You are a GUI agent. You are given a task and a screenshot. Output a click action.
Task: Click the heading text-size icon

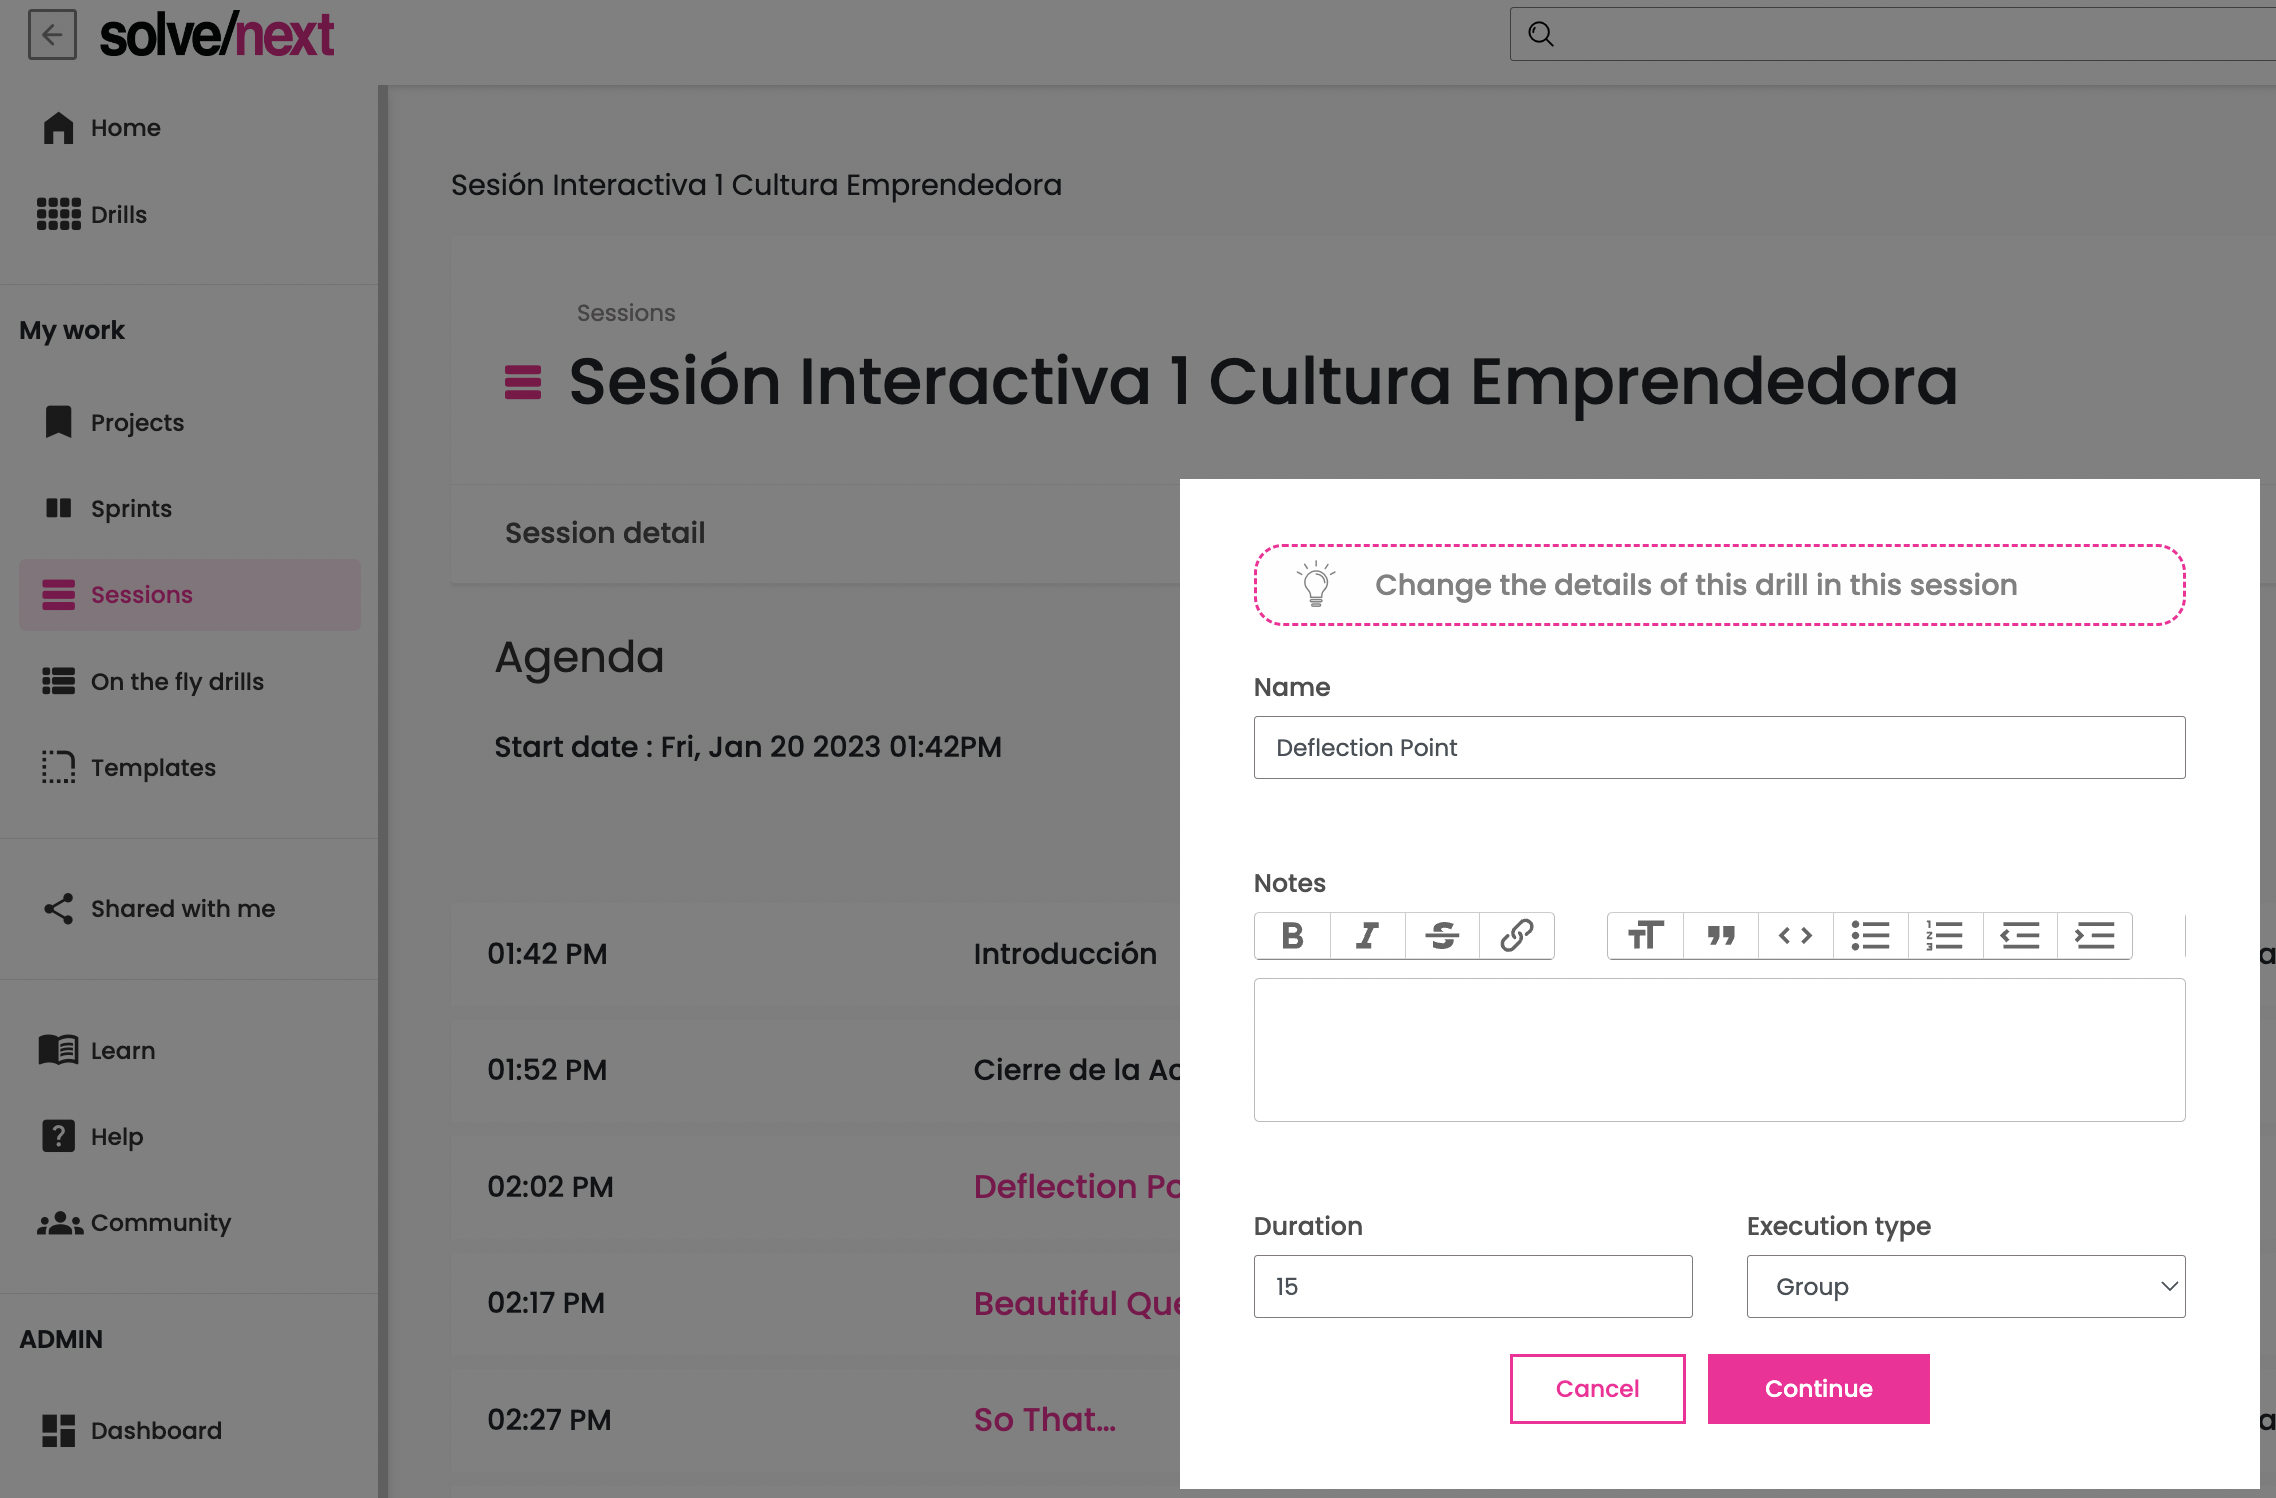(x=1645, y=936)
